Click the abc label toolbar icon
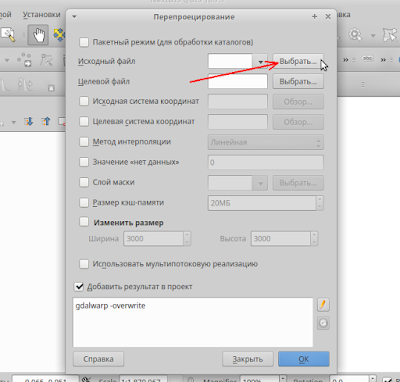400x382 pixels. pyautogui.click(x=367, y=59)
